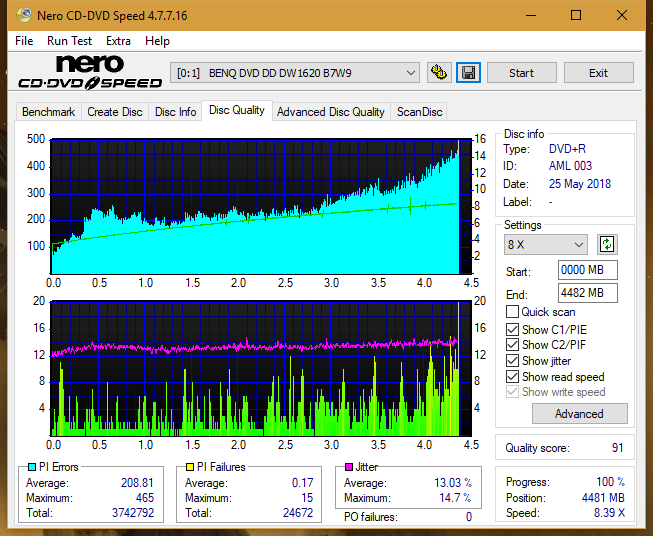Click the Position value 4481 MB
This screenshot has height=536, width=653.
(x=603, y=498)
